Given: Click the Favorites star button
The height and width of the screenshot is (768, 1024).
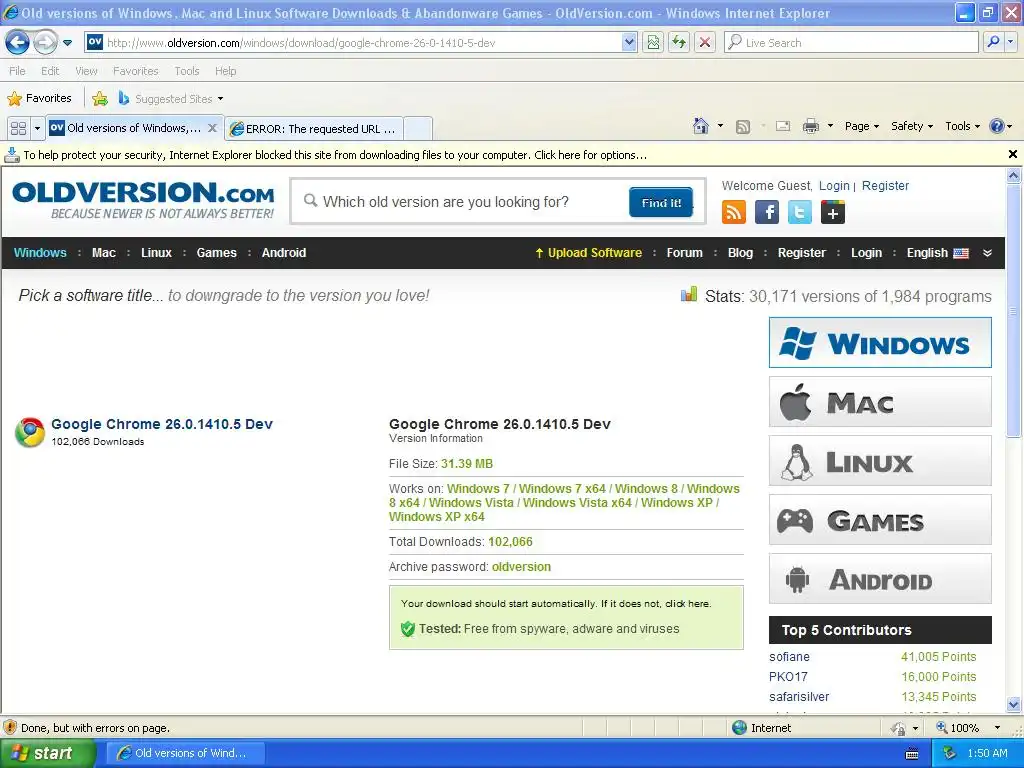Looking at the screenshot, I should pos(39,98).
